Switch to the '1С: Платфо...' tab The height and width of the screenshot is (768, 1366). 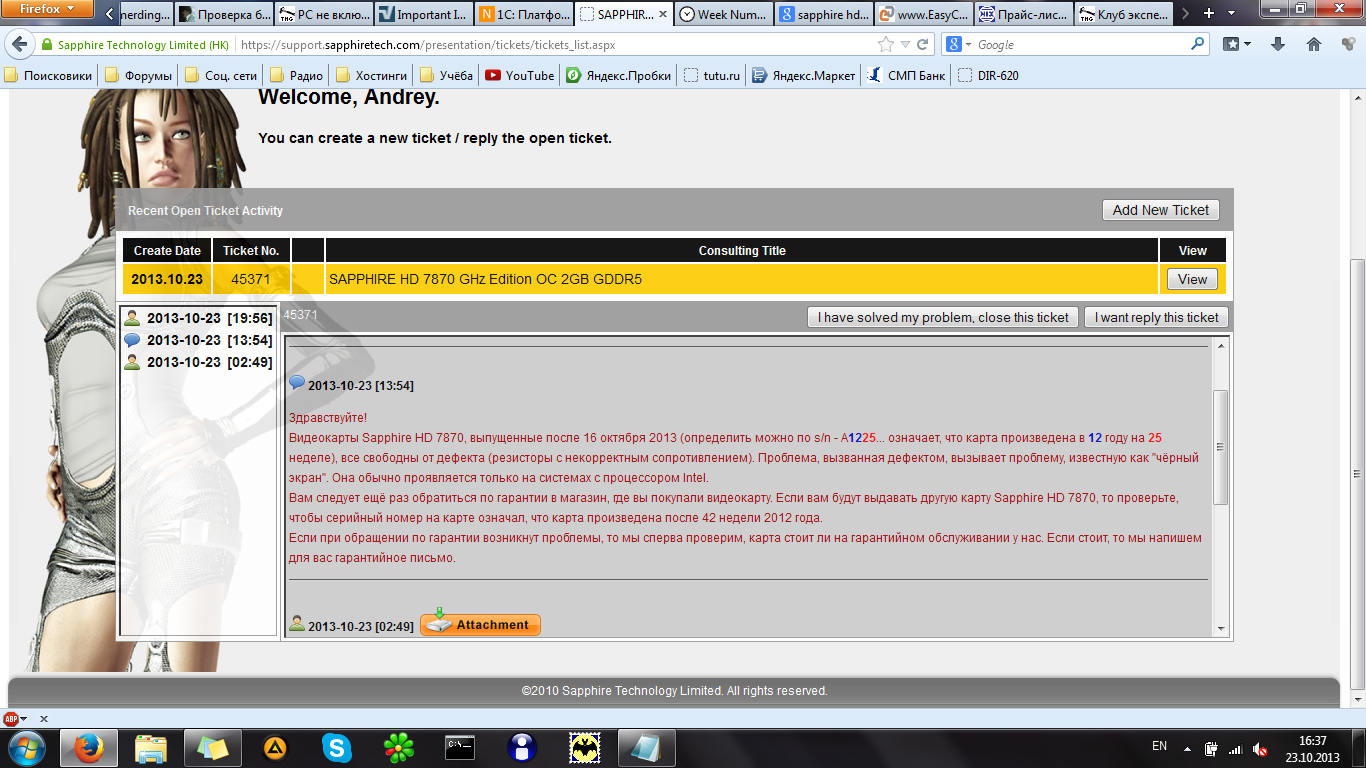(x=523, y=15)
